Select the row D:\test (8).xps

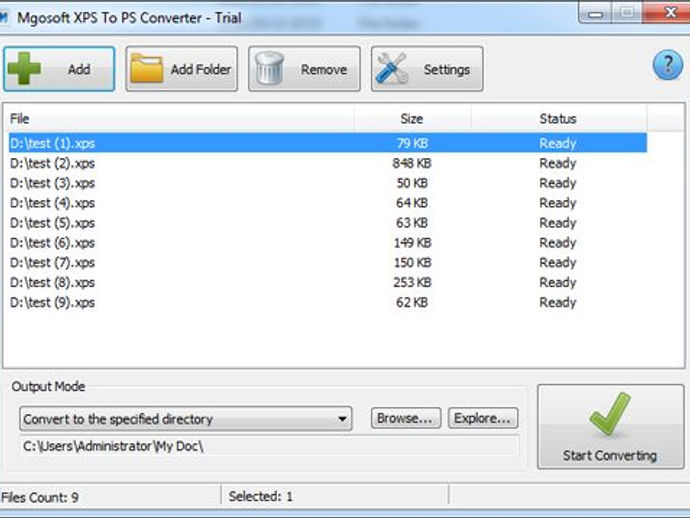[x=328, y=282]
